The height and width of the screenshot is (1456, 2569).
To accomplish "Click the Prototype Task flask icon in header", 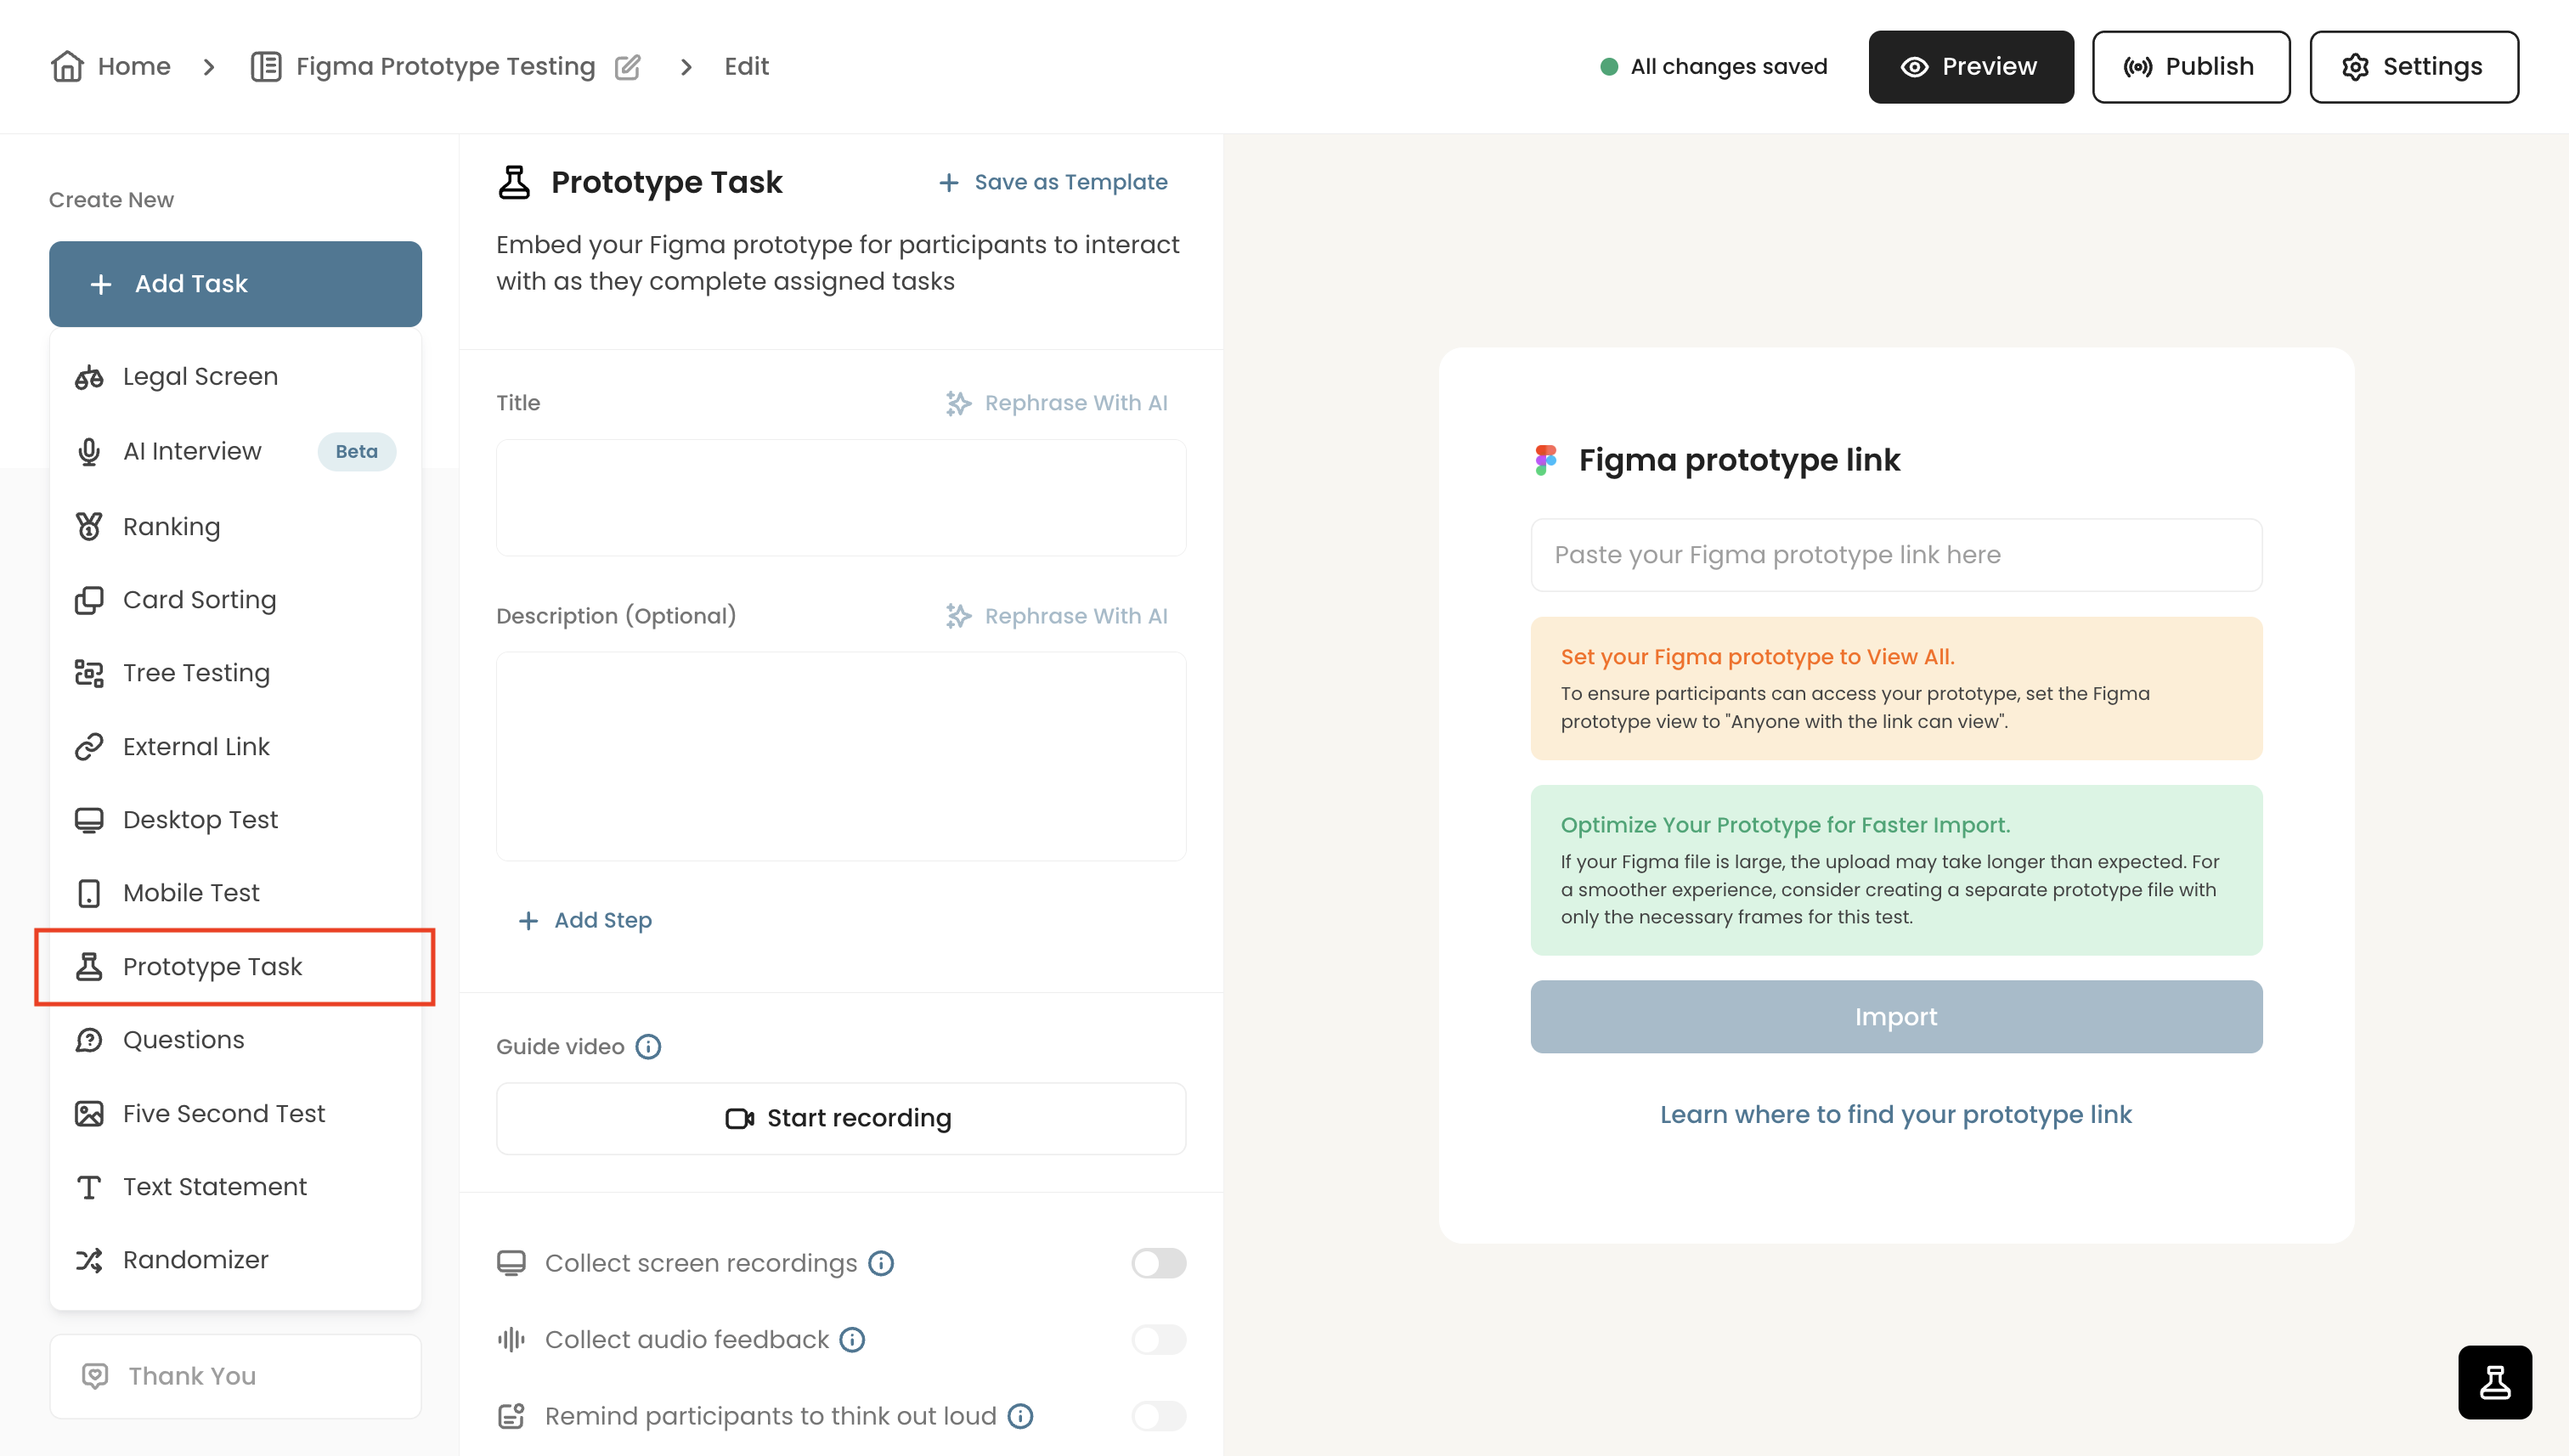I will (x=514, y=181).
